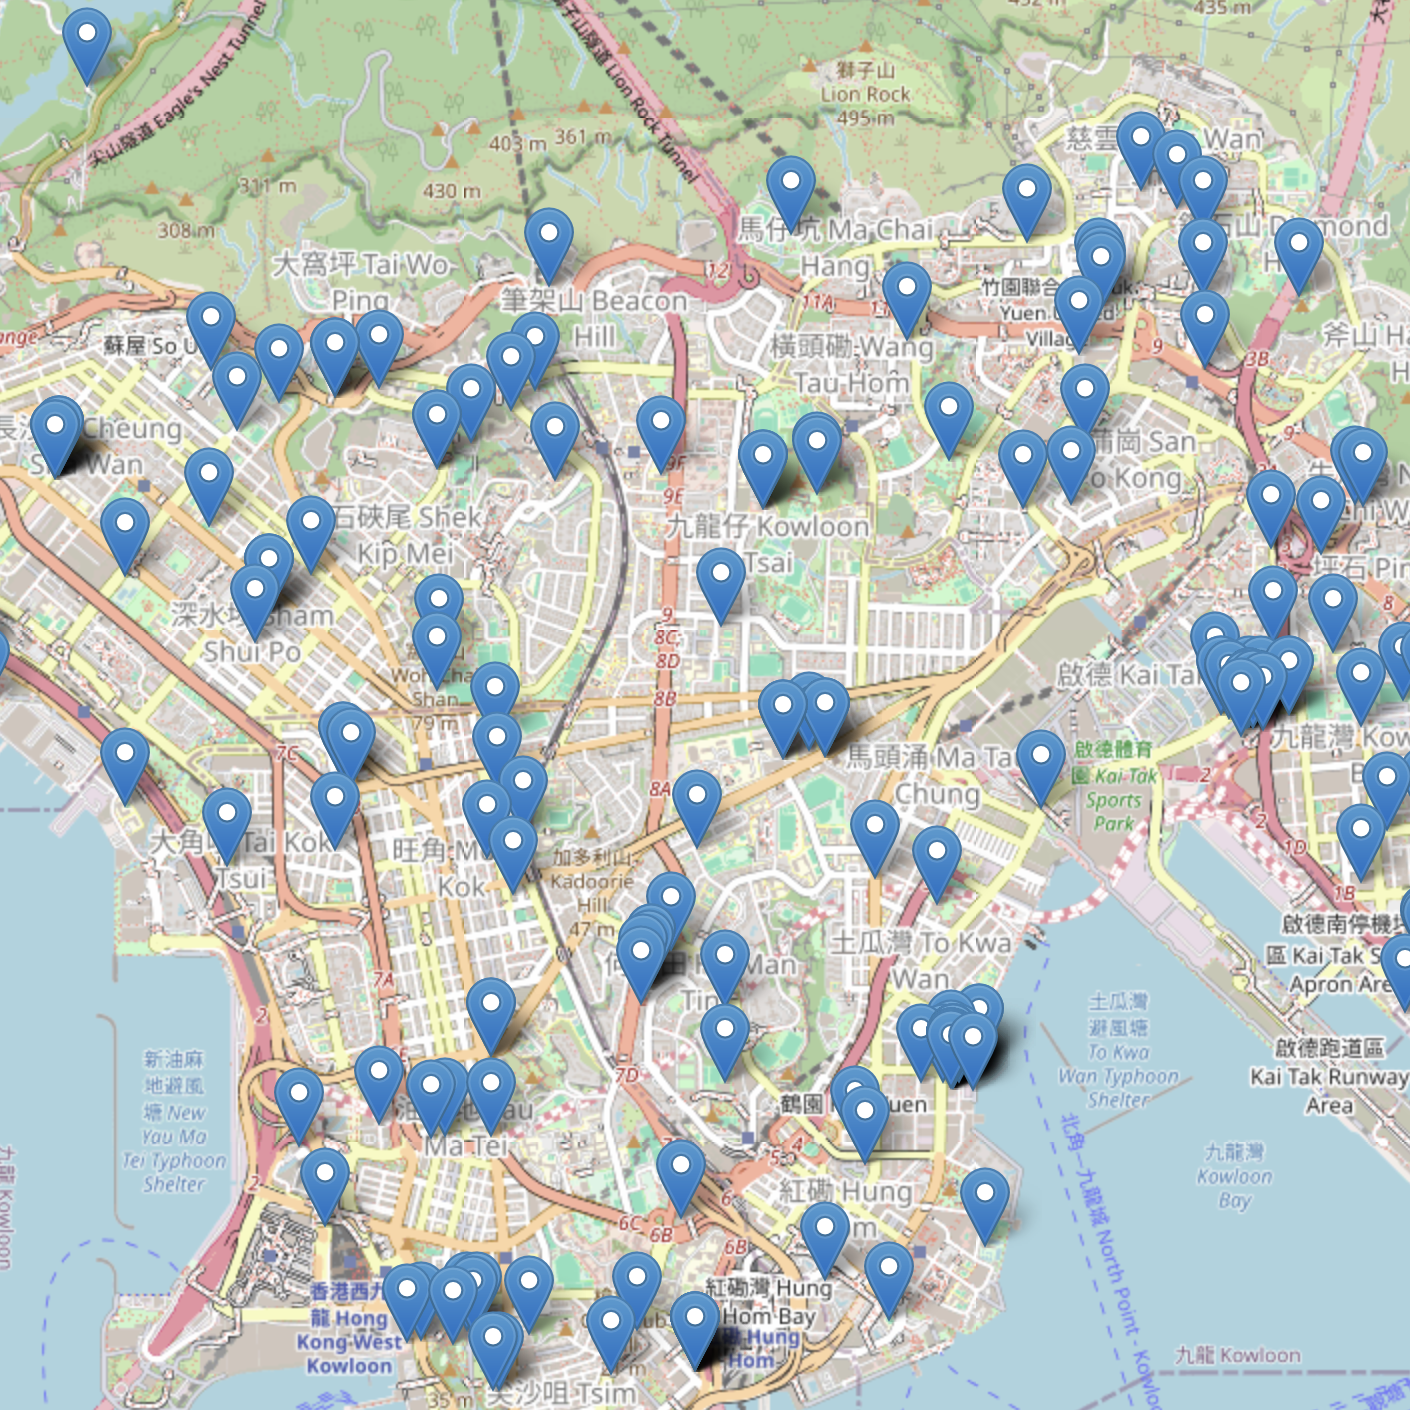Image resolution: width=1410 pixels, height=1410 pixels.
Task: Click the marker beside the 7D road label
Action: coord(725,1042)
